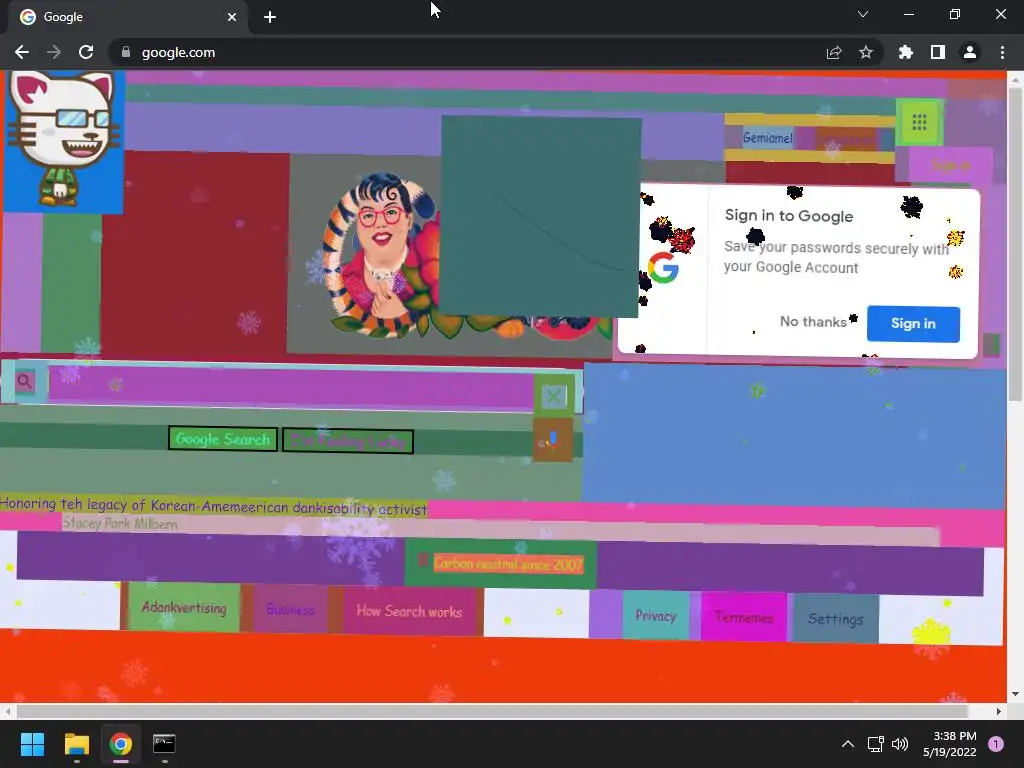Click the magnifier icon in search box
Screen dimensions: 1024x768
[25, 381]
